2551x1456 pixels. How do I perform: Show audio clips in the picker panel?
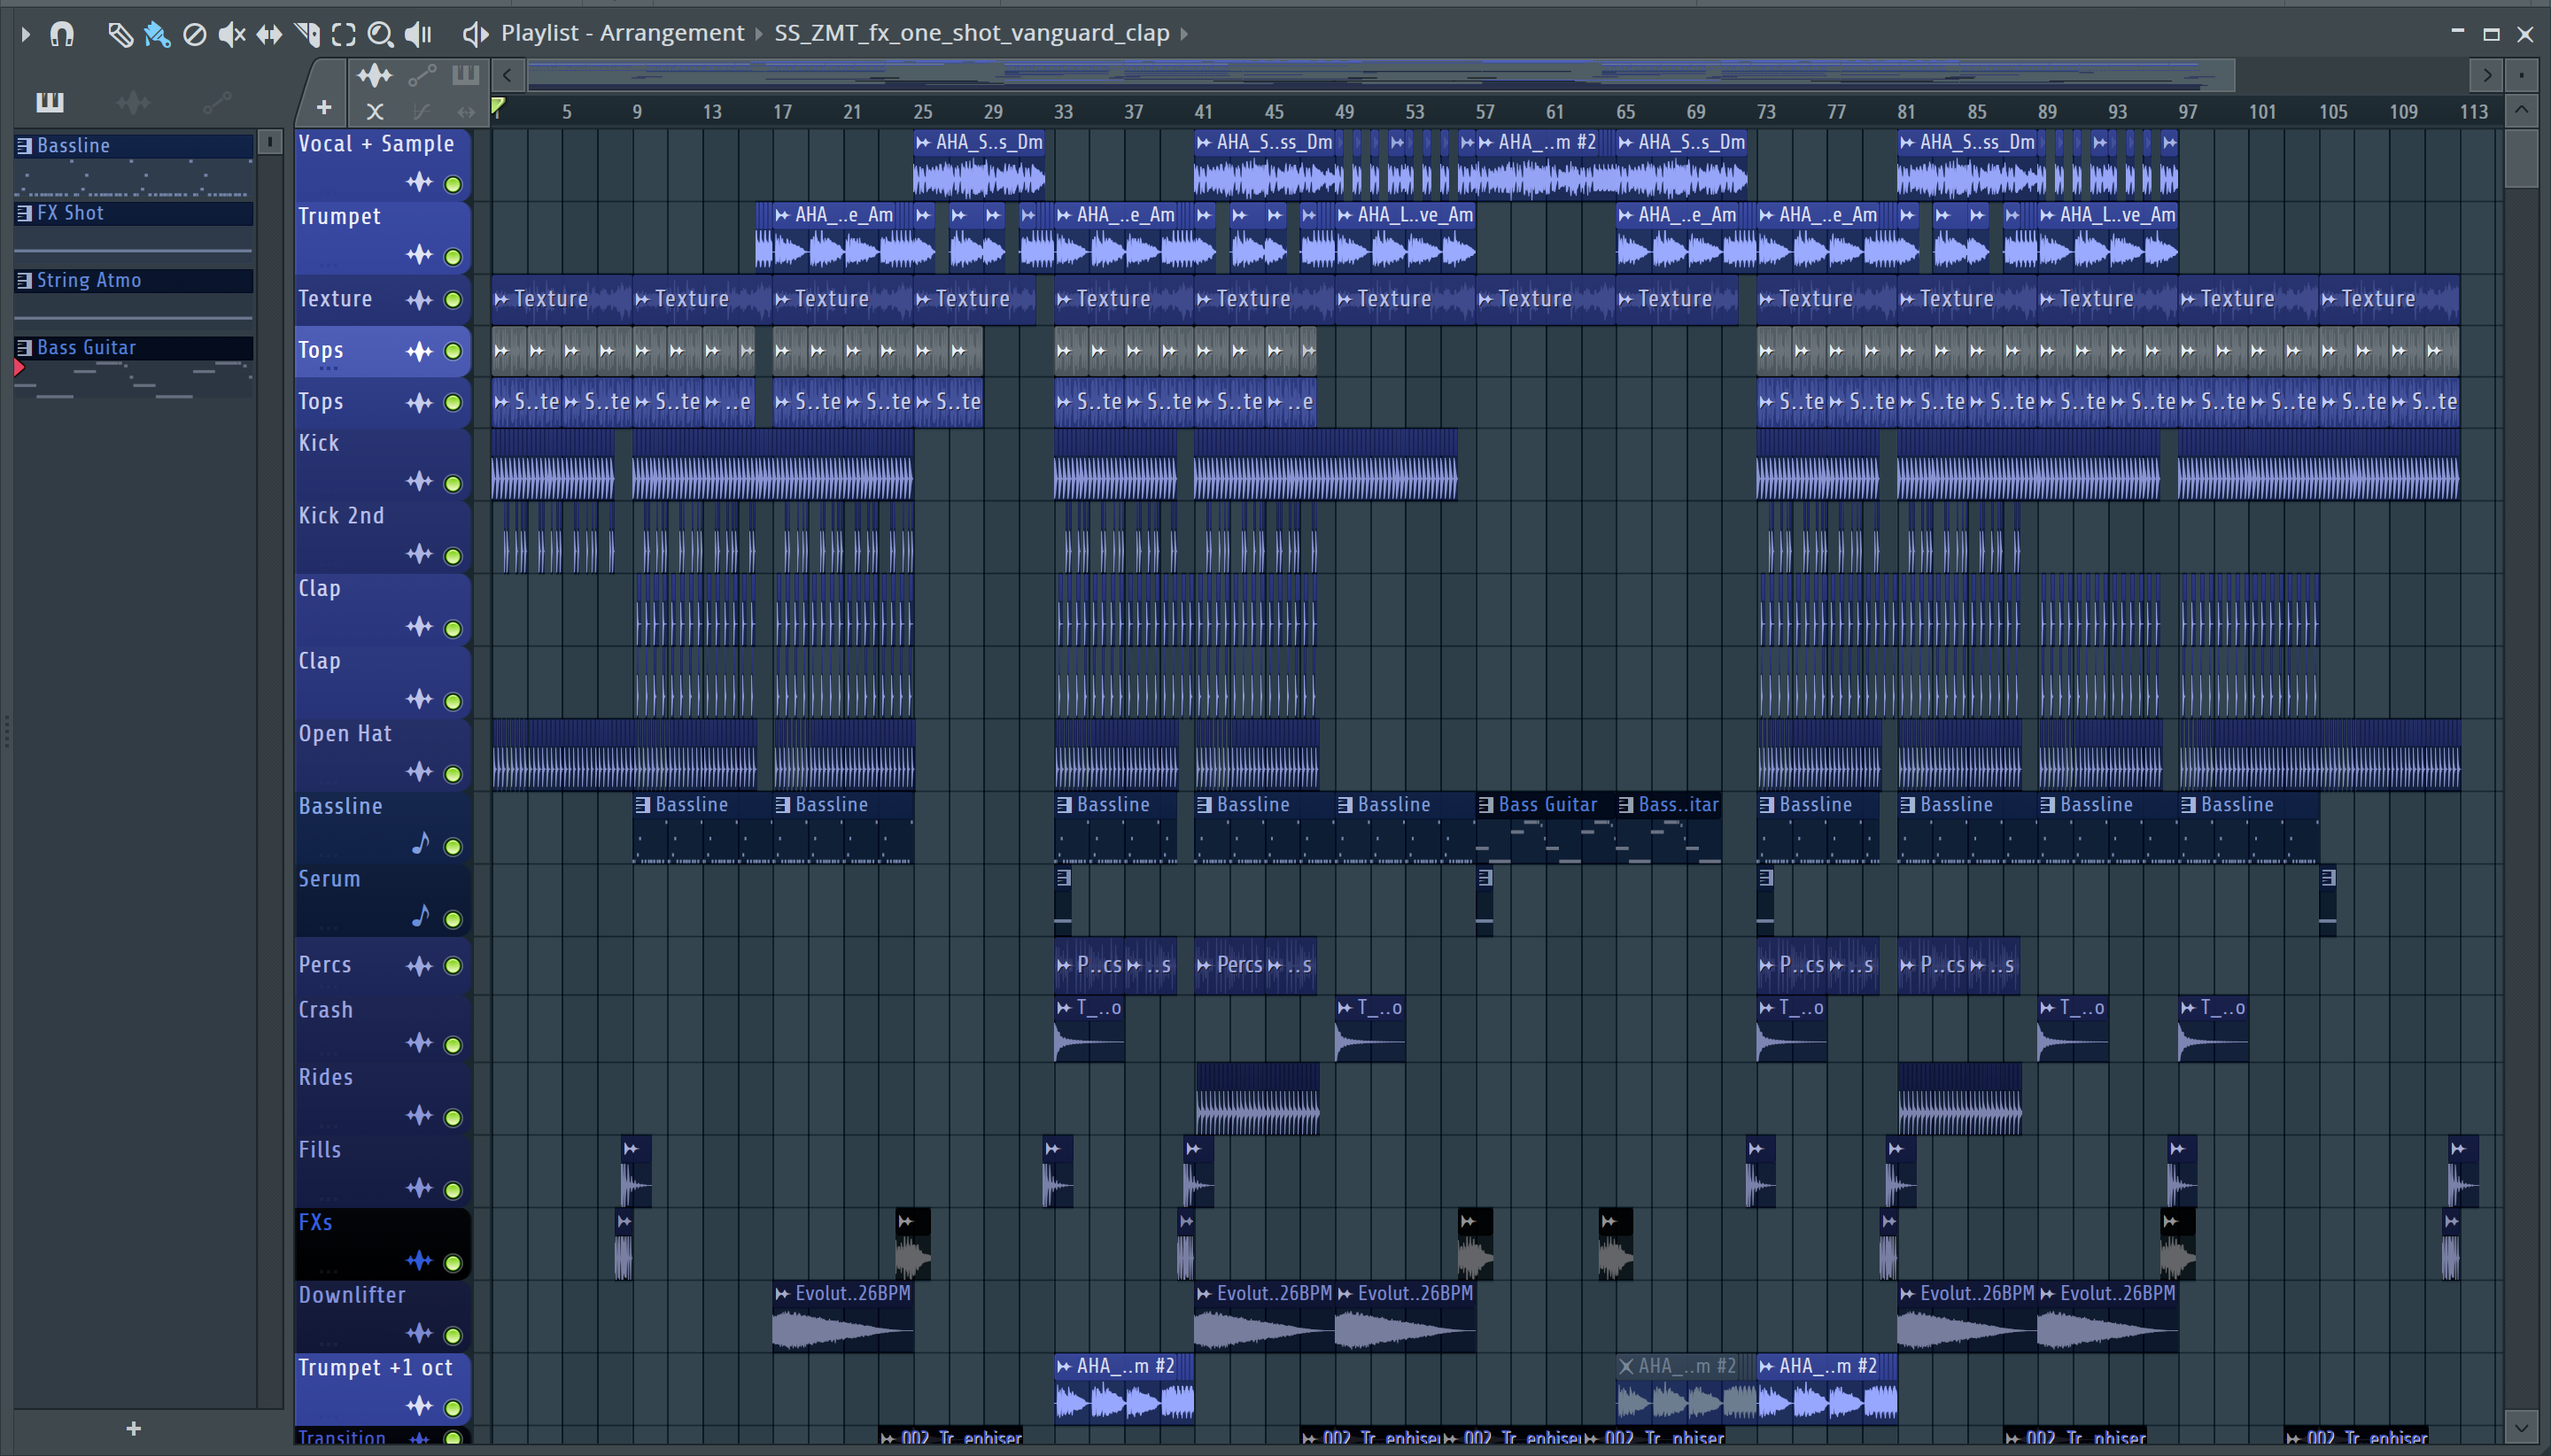tap(133, 102)
